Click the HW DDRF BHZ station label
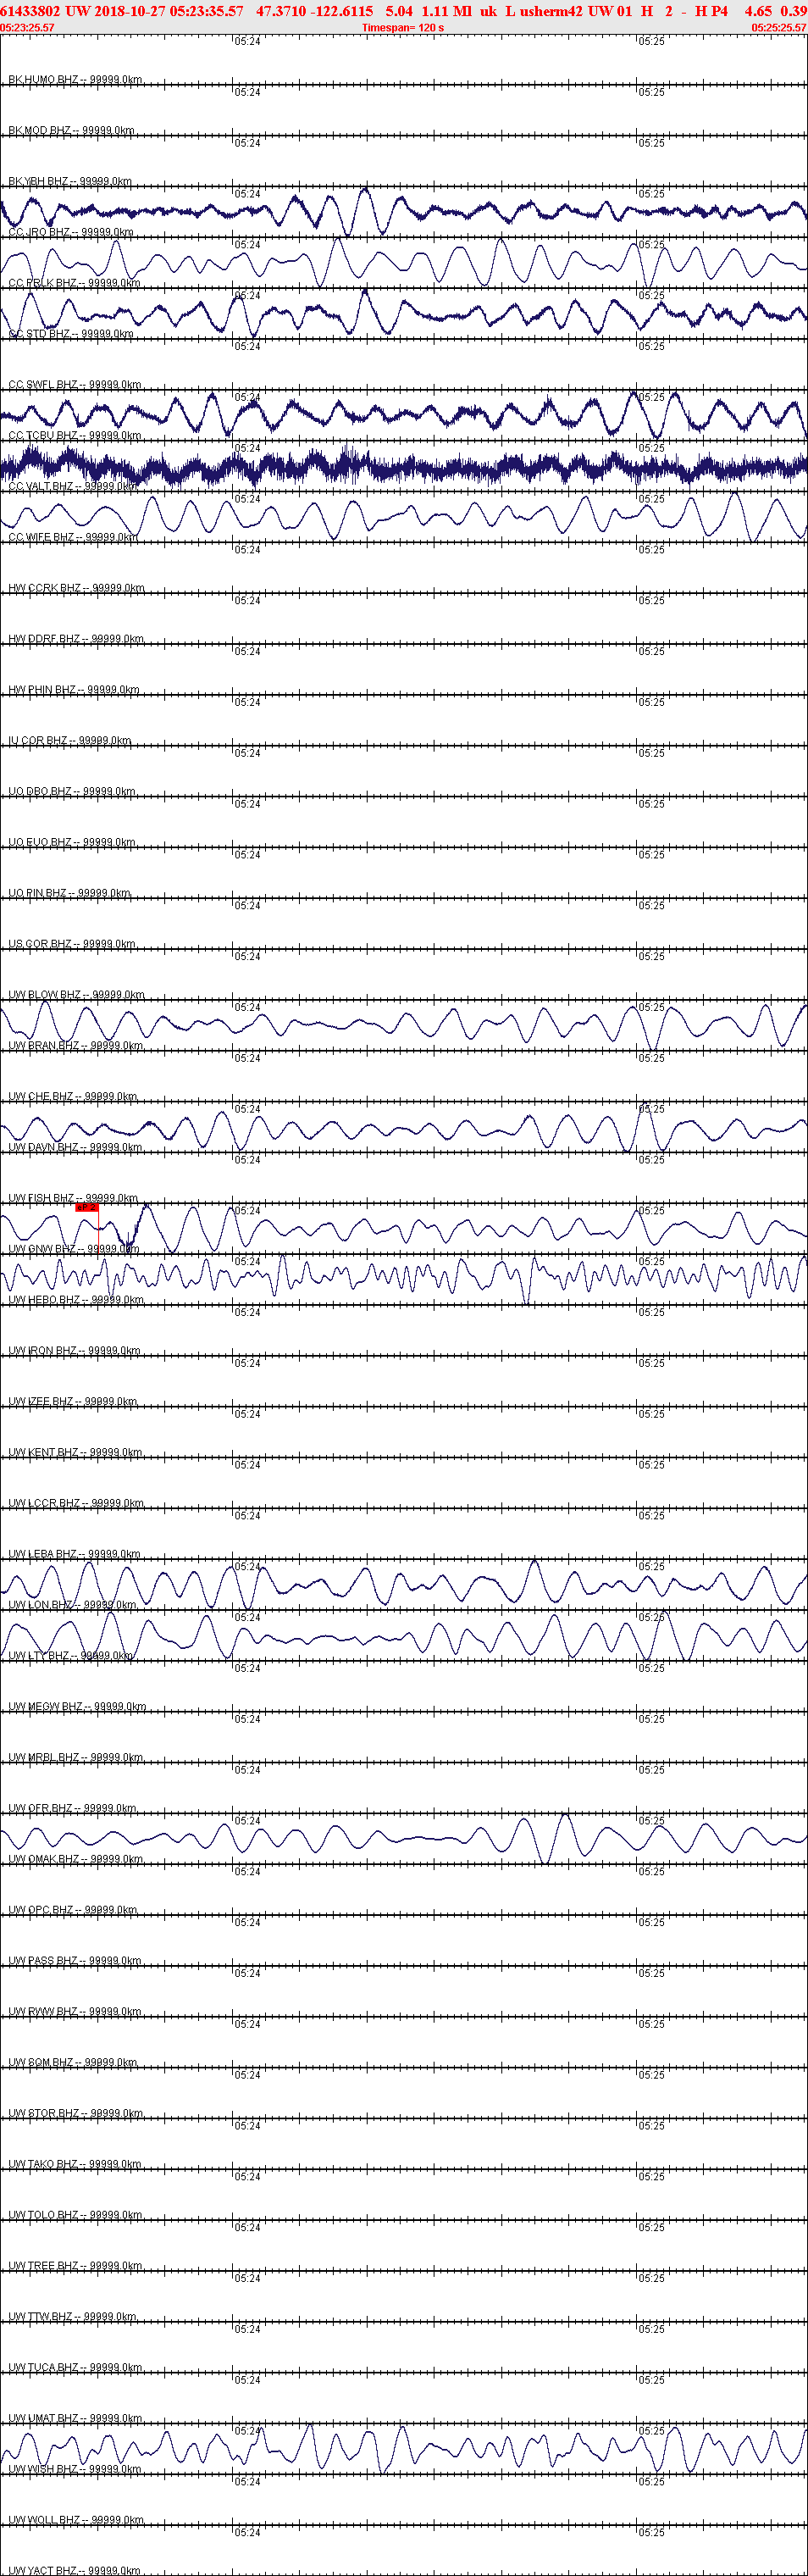Image resolution: width=808 pixels, height=2576 pixels. point(76,639)
